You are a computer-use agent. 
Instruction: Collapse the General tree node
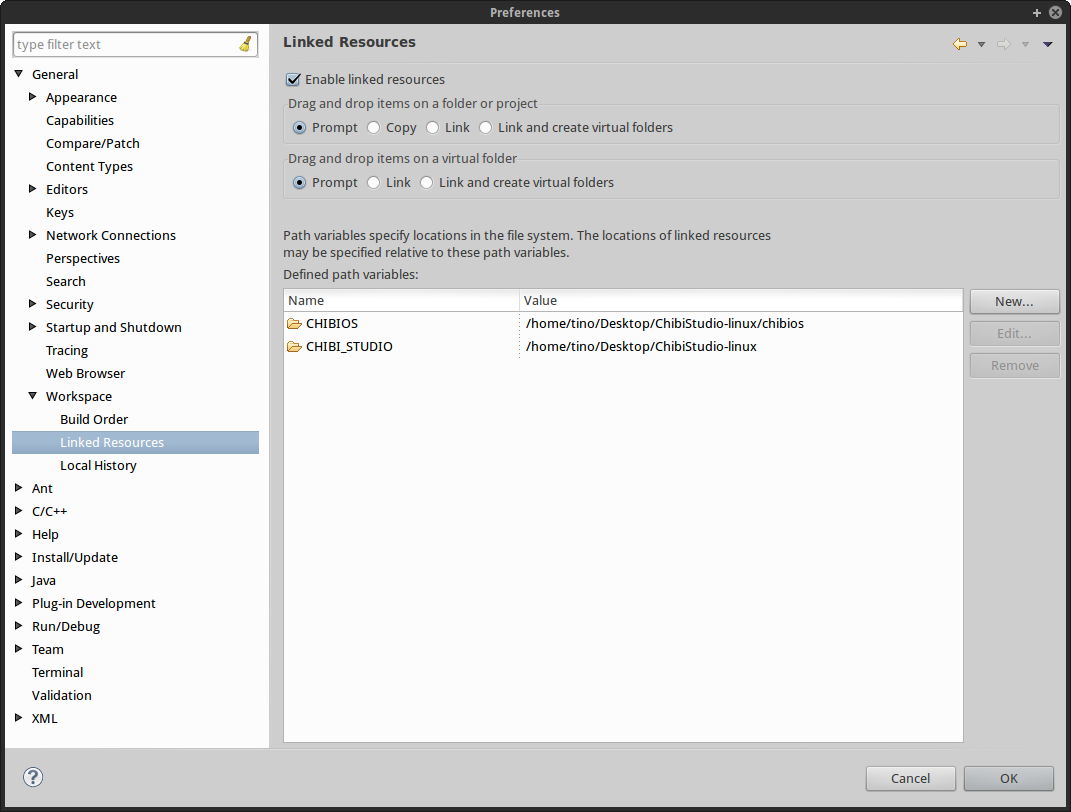tap(18, 74)
